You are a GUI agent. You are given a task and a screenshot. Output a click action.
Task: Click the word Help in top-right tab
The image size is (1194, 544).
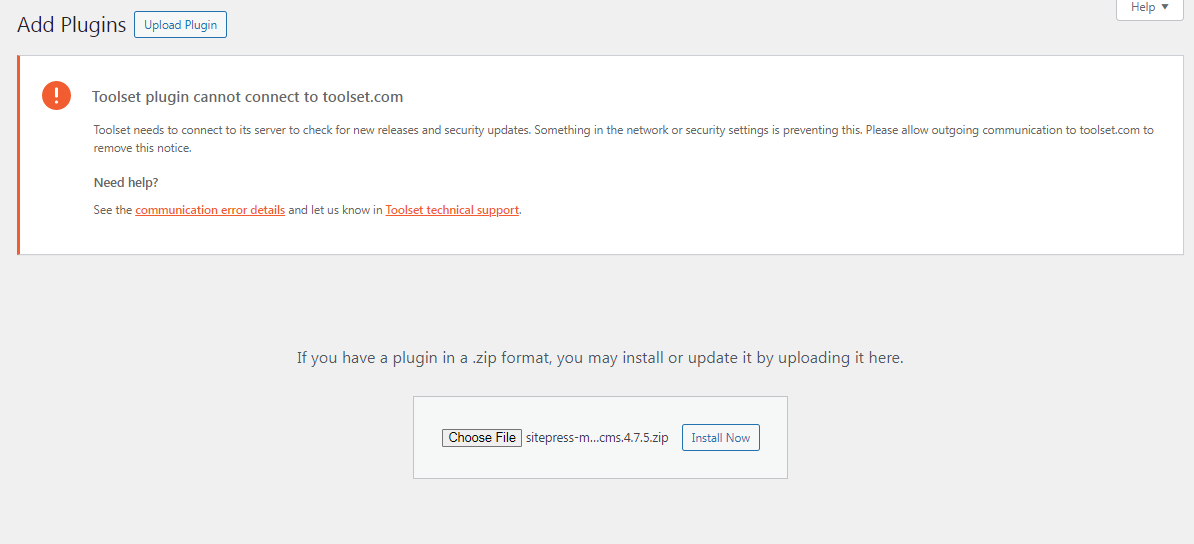pyautogui.click(x=1143, y=7)
